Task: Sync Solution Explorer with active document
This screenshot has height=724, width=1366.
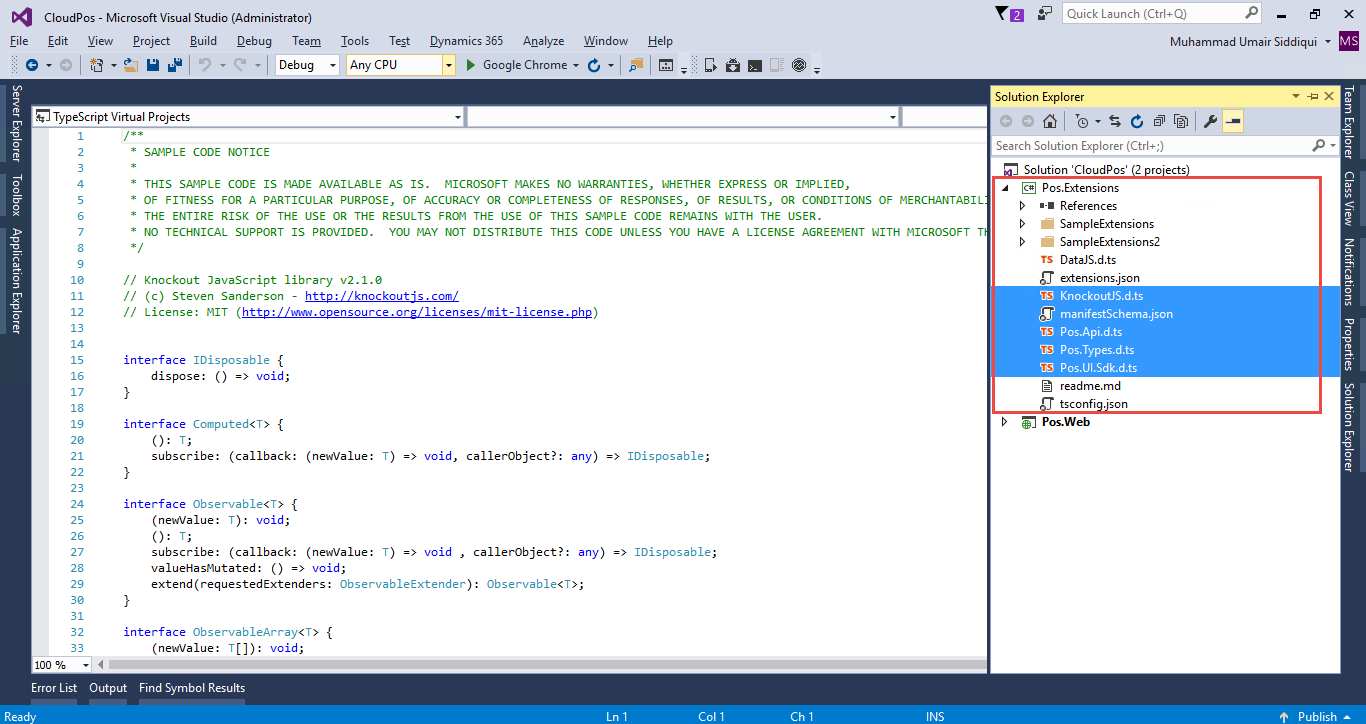Action: coord(1114,120)
